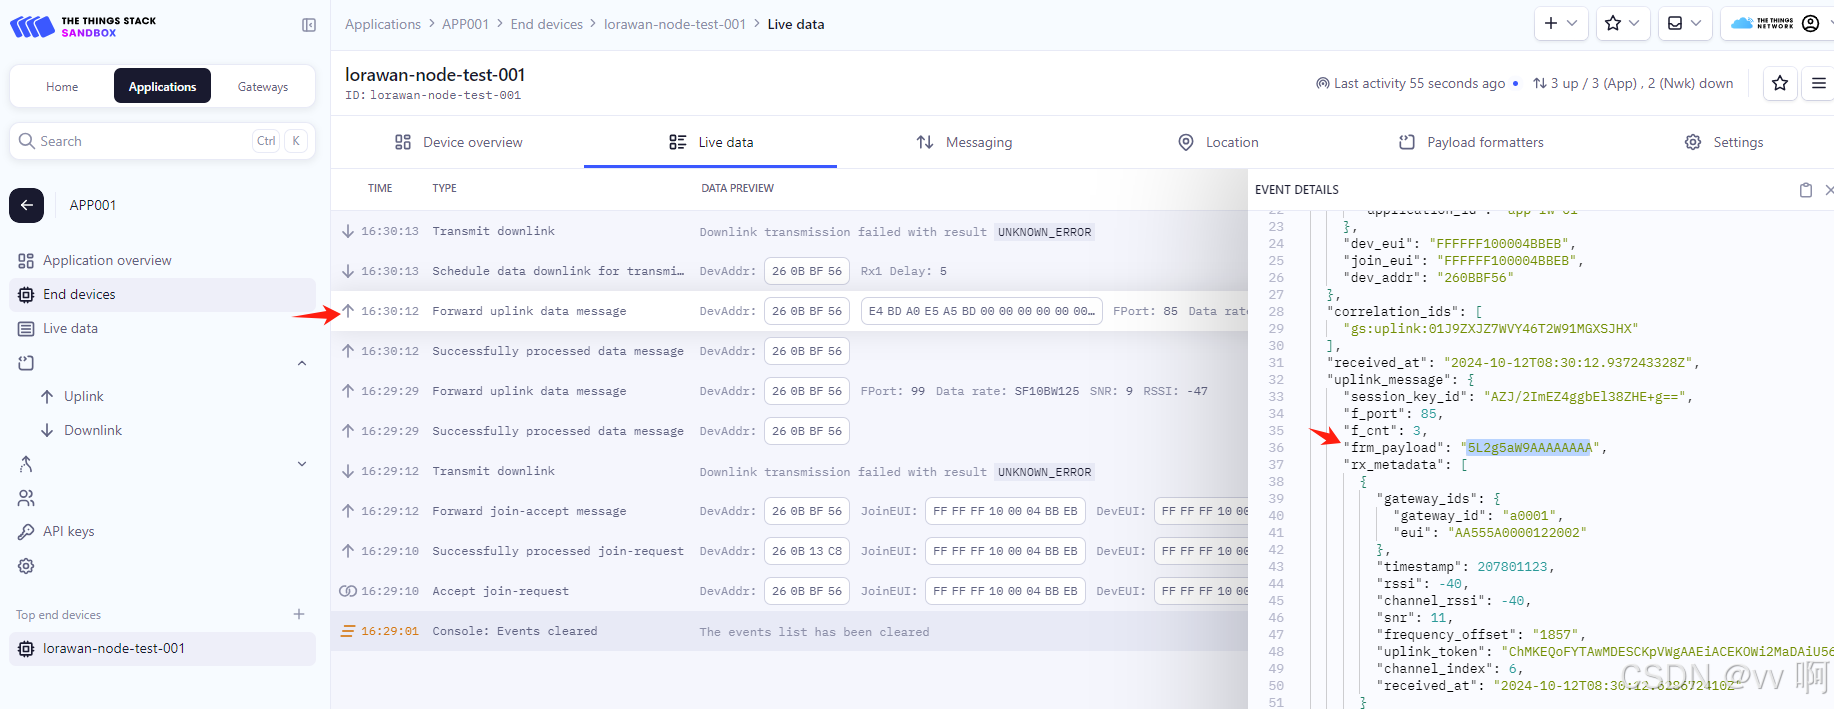This screenshot has height=709, width=1834.
Task: Switch to the Gateways tab
Action: pos(263,87)
